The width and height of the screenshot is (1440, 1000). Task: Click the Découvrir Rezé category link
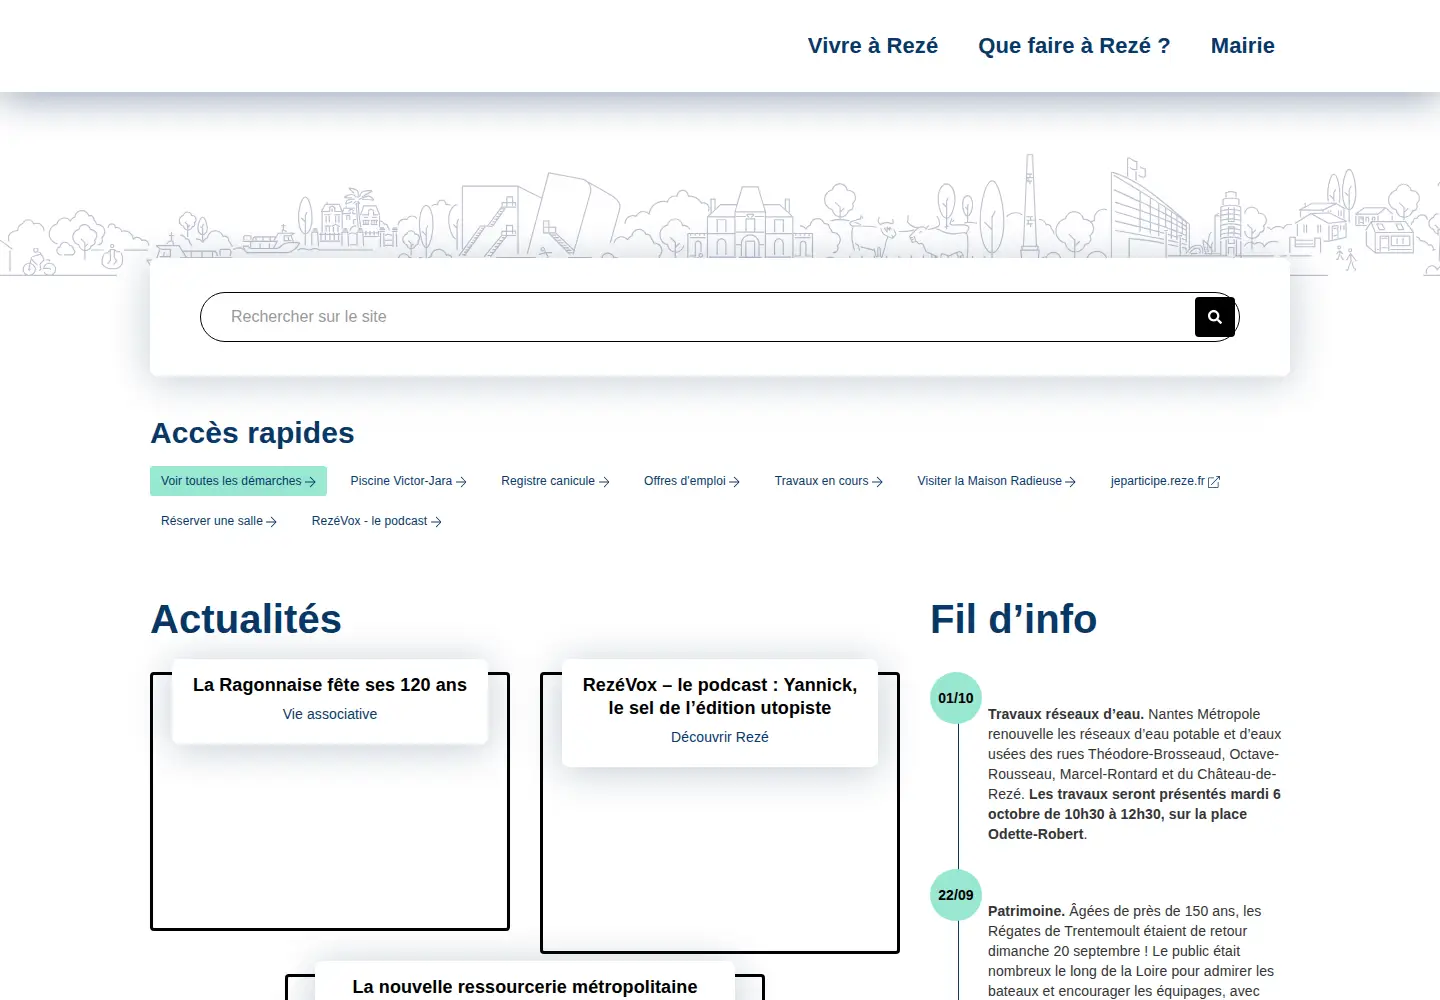pyautogui.click(x=720, y=737)
